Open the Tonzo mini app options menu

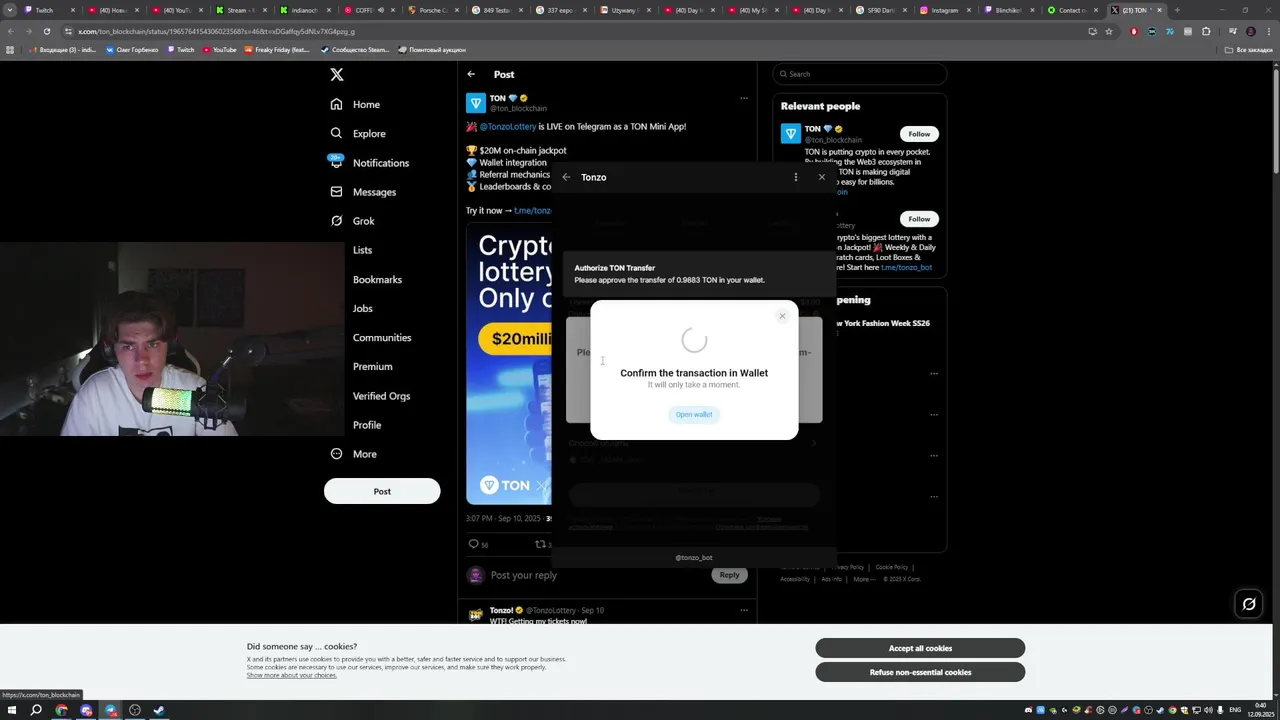pos(796,177)
